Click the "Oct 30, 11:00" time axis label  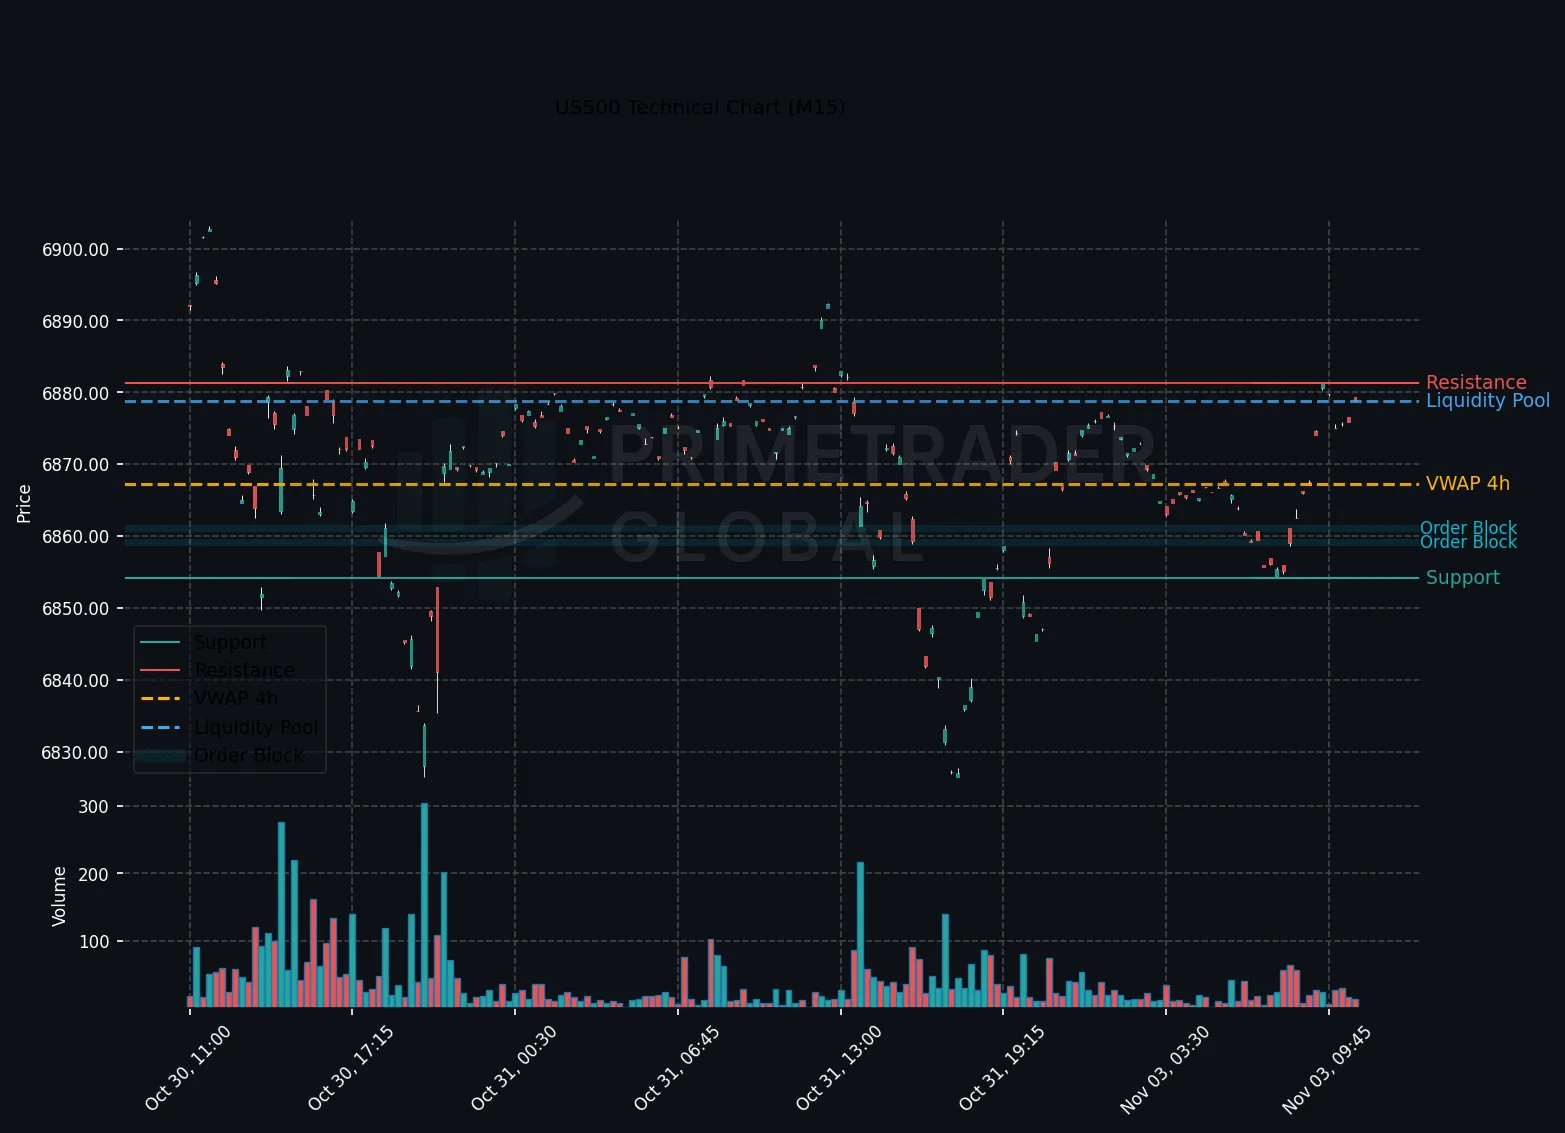click(x=188, y=1068)
